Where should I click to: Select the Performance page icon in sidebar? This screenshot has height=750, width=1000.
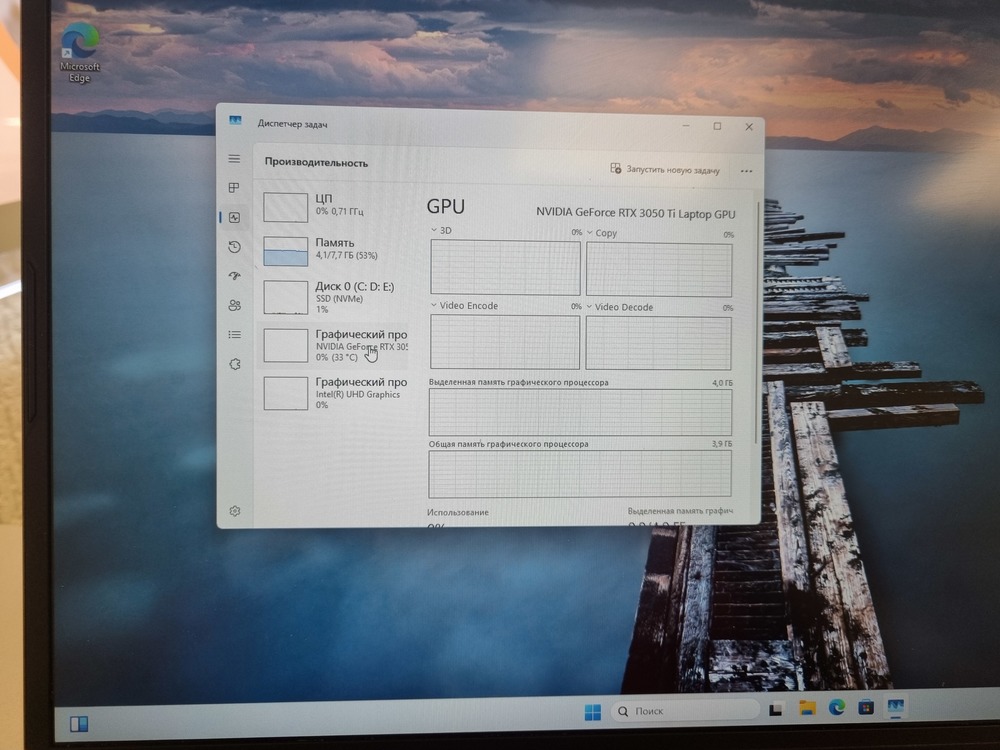click(x=235, y=217)
